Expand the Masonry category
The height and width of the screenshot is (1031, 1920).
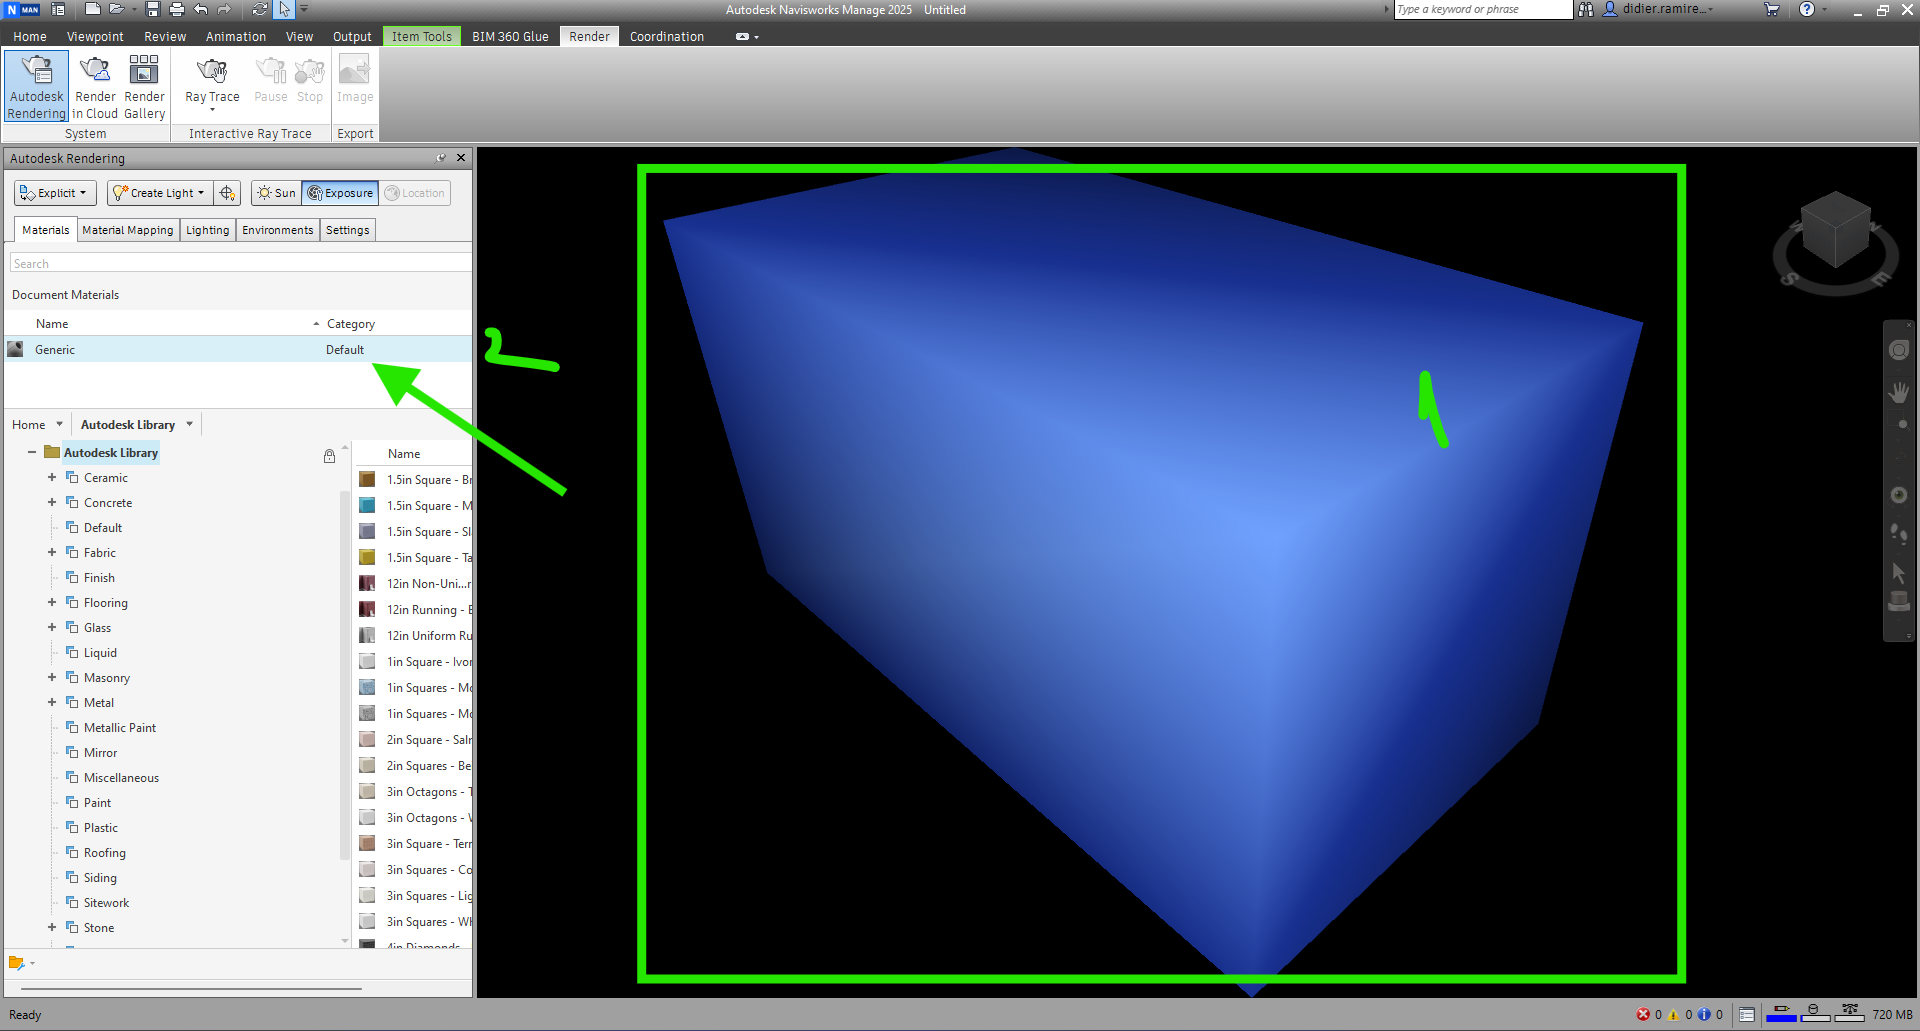(52, 678)
